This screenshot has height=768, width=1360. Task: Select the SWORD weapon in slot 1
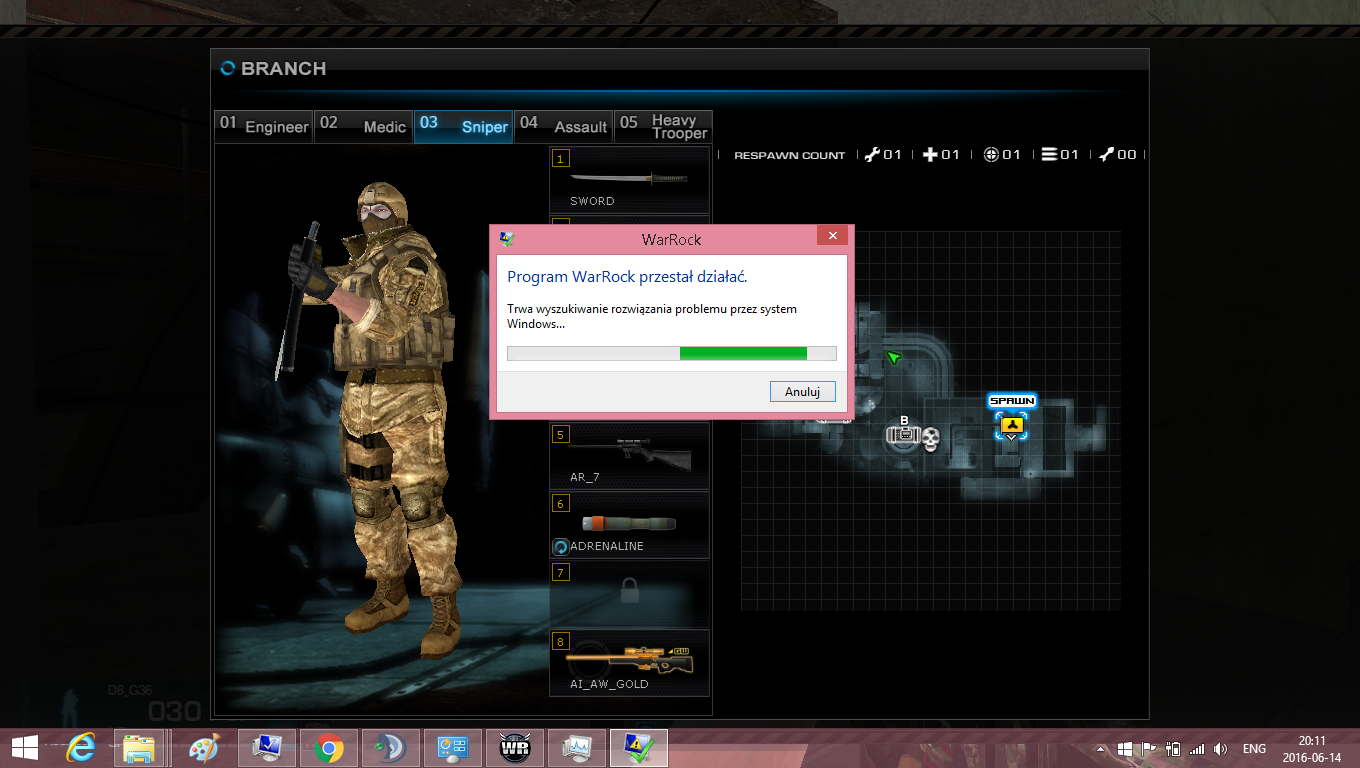pos(630,179)
